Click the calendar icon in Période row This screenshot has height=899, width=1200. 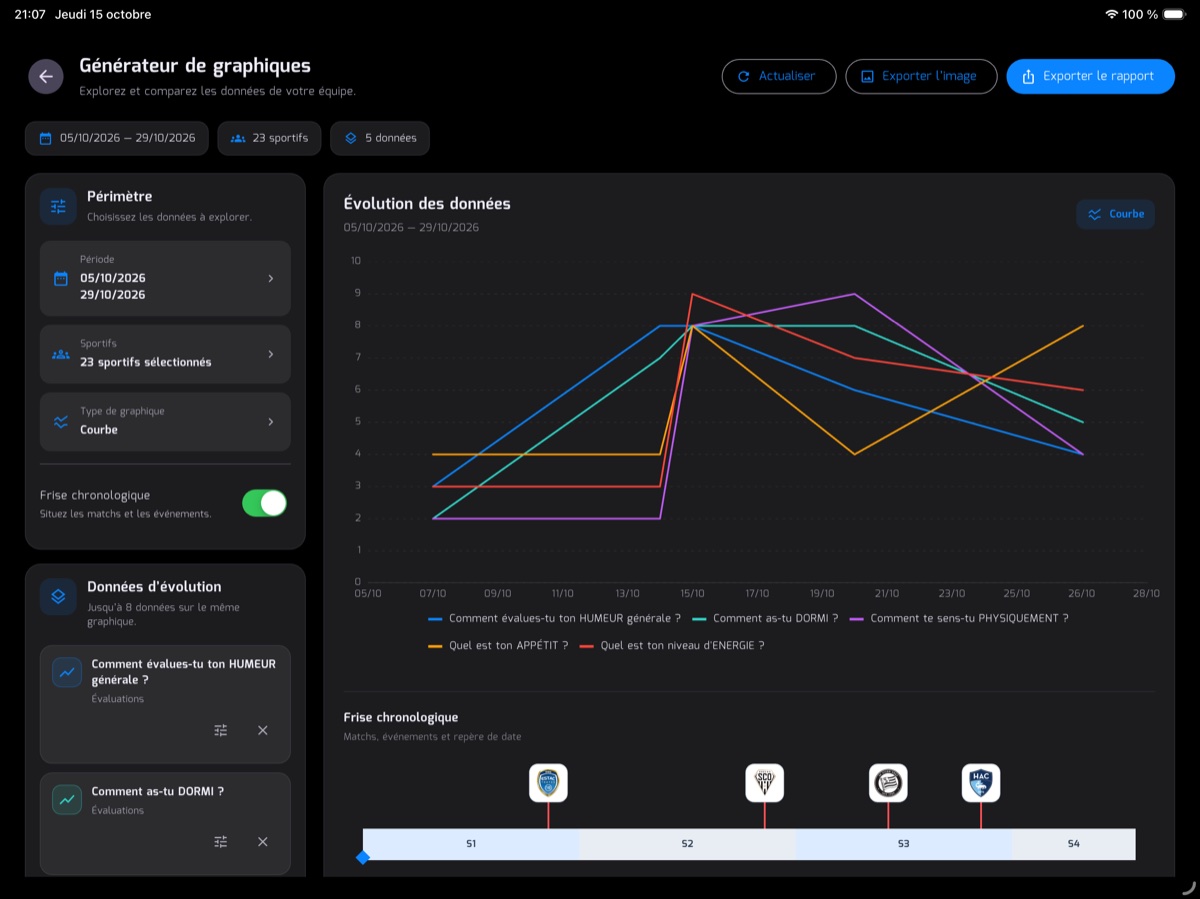coord(60,279)
